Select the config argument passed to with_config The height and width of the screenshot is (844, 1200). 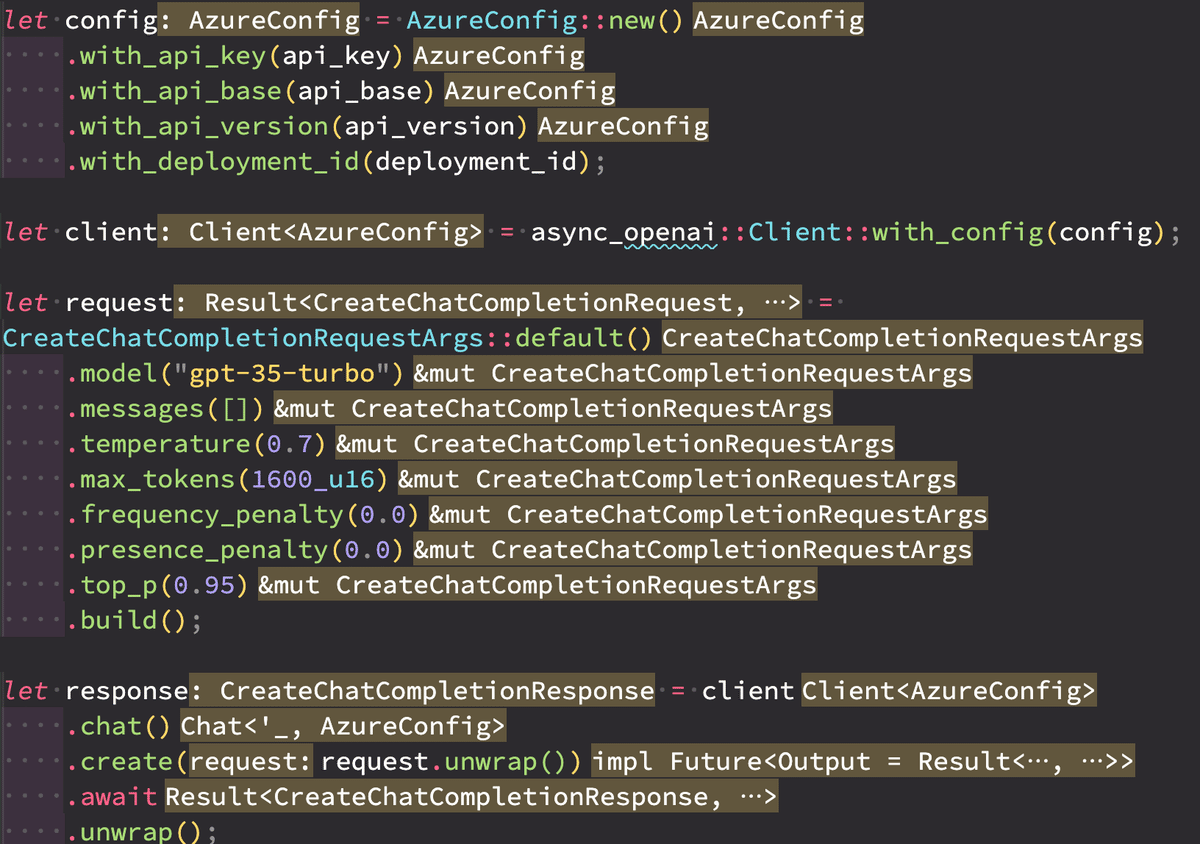[1104, 231]
